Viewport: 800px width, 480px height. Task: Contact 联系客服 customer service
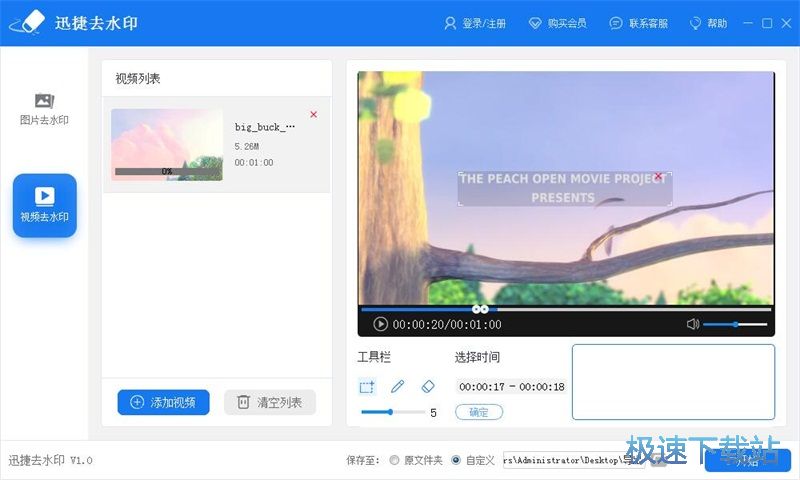(x=639, y=23)
